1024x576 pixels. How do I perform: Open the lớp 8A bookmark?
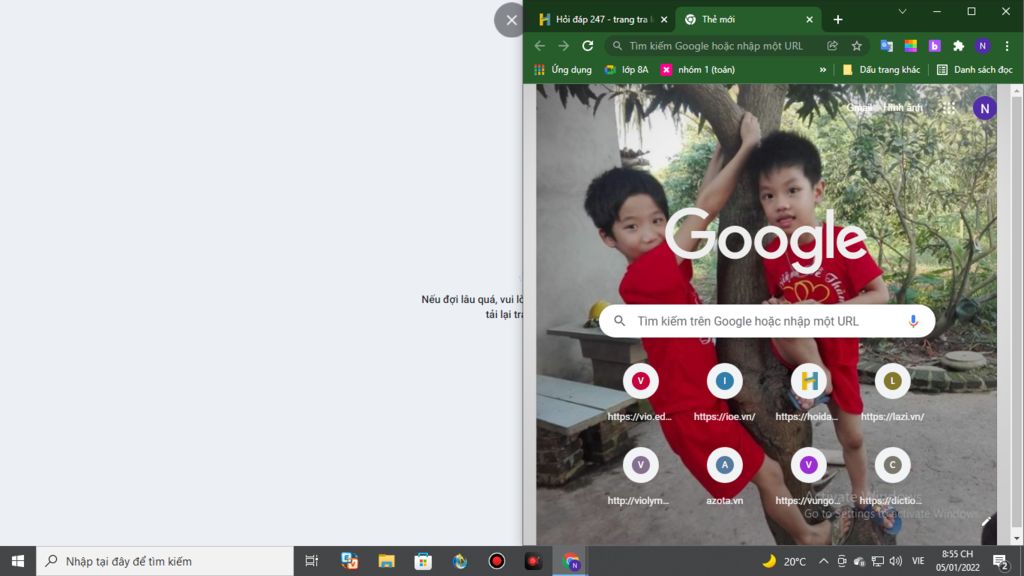pos(626,70)
